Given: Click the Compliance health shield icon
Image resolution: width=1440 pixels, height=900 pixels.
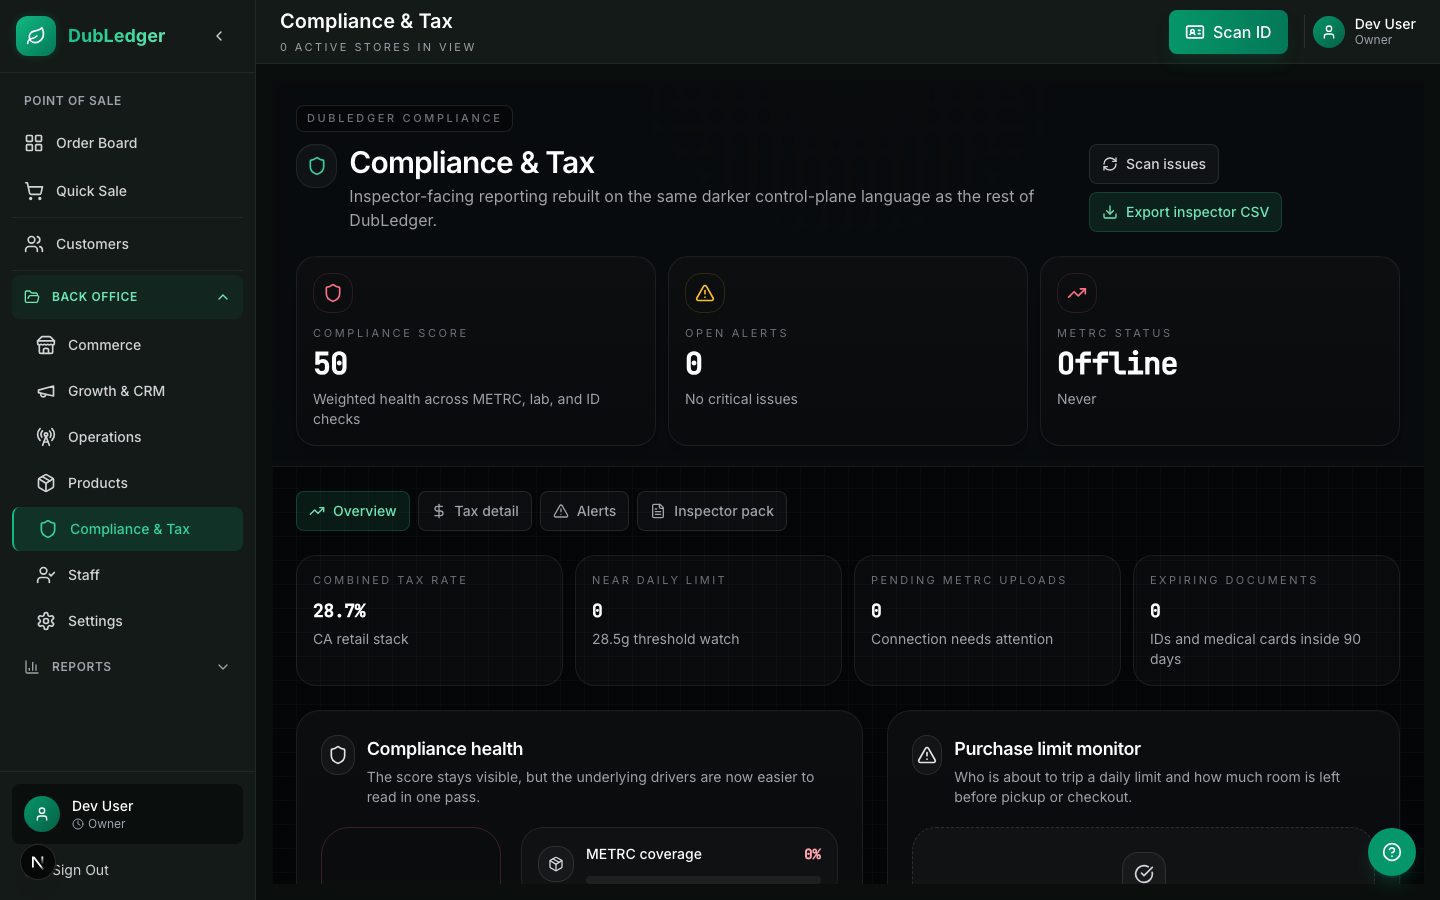Looking at the screenshot, I should 338,755.
